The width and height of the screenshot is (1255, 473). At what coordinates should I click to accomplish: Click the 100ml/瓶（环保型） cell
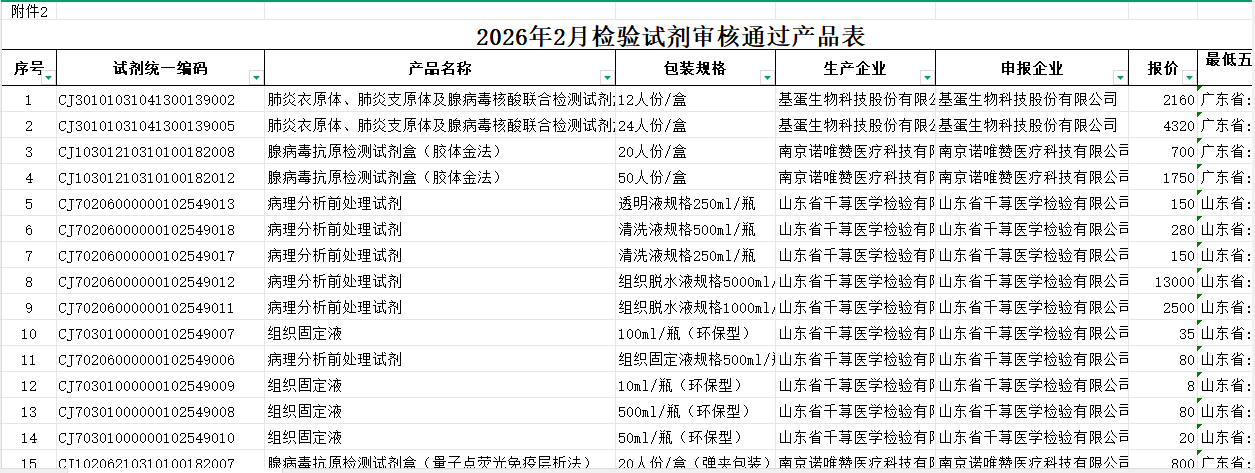(x=695, y=334)
